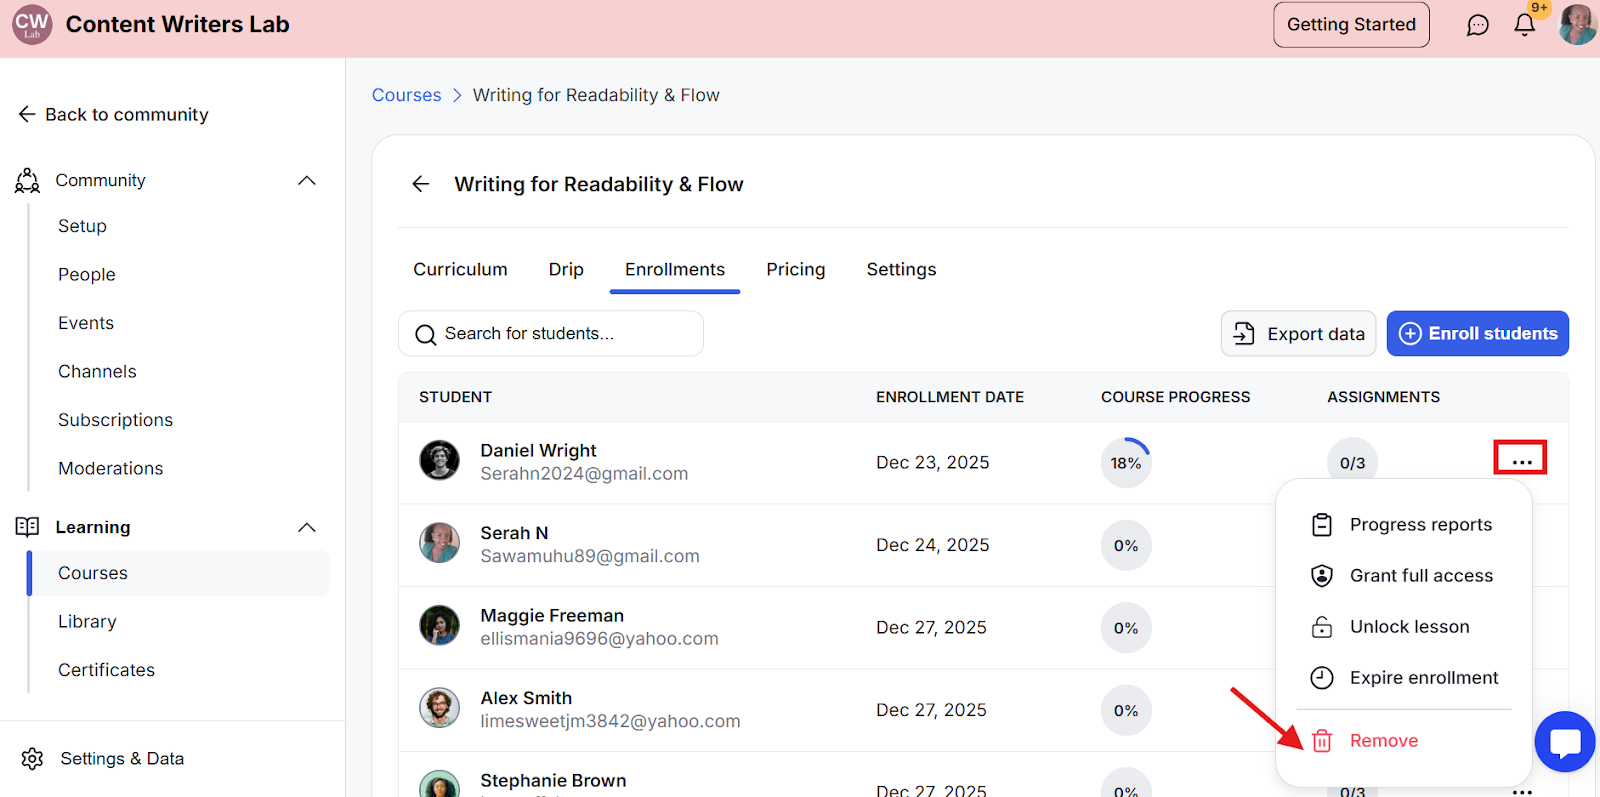Click the Enroll students button
1600x797 pixels.
1477,334
